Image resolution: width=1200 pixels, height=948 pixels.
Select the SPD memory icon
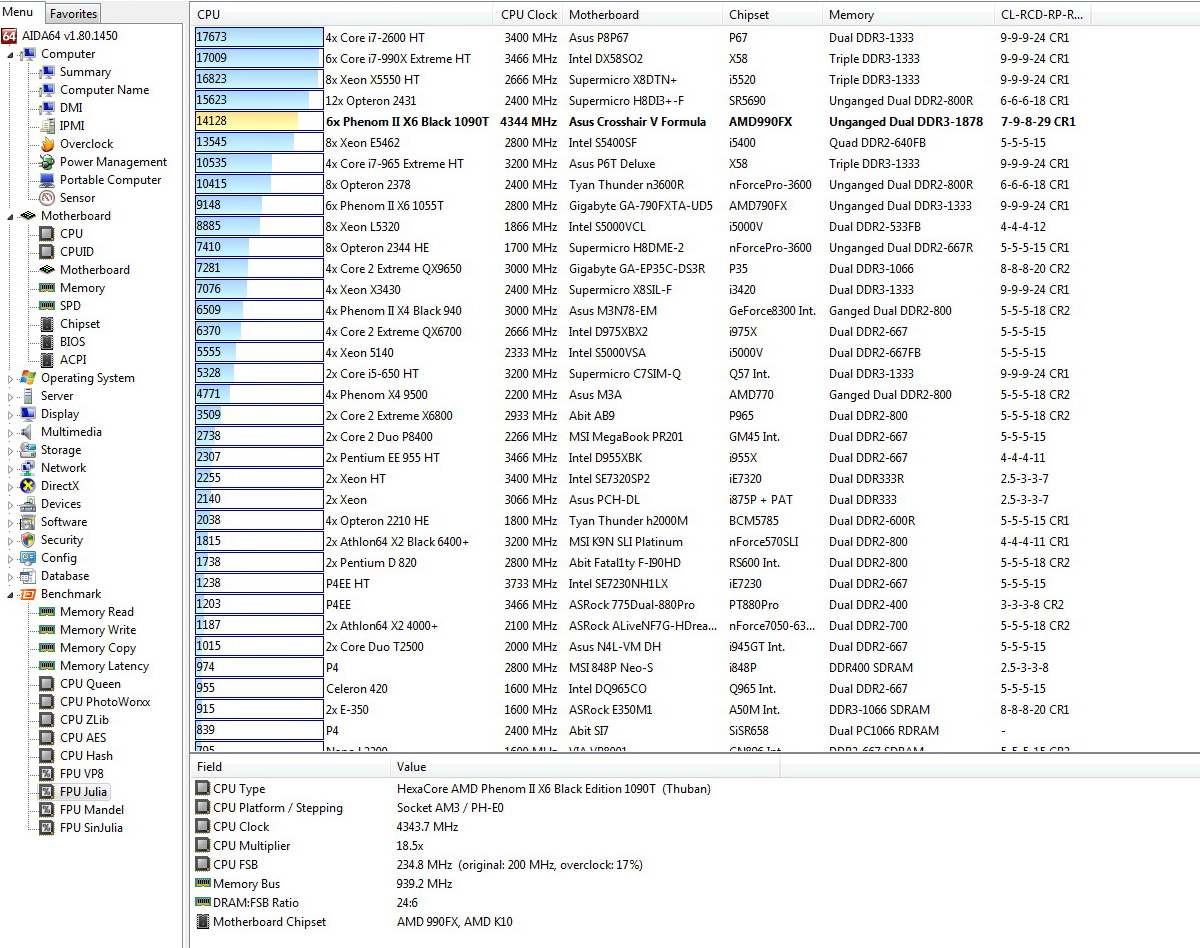pos(47,306)
